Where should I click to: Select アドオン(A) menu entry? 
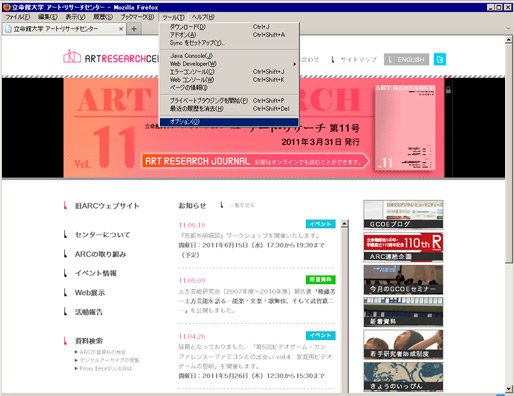click(x=229, y=35)
